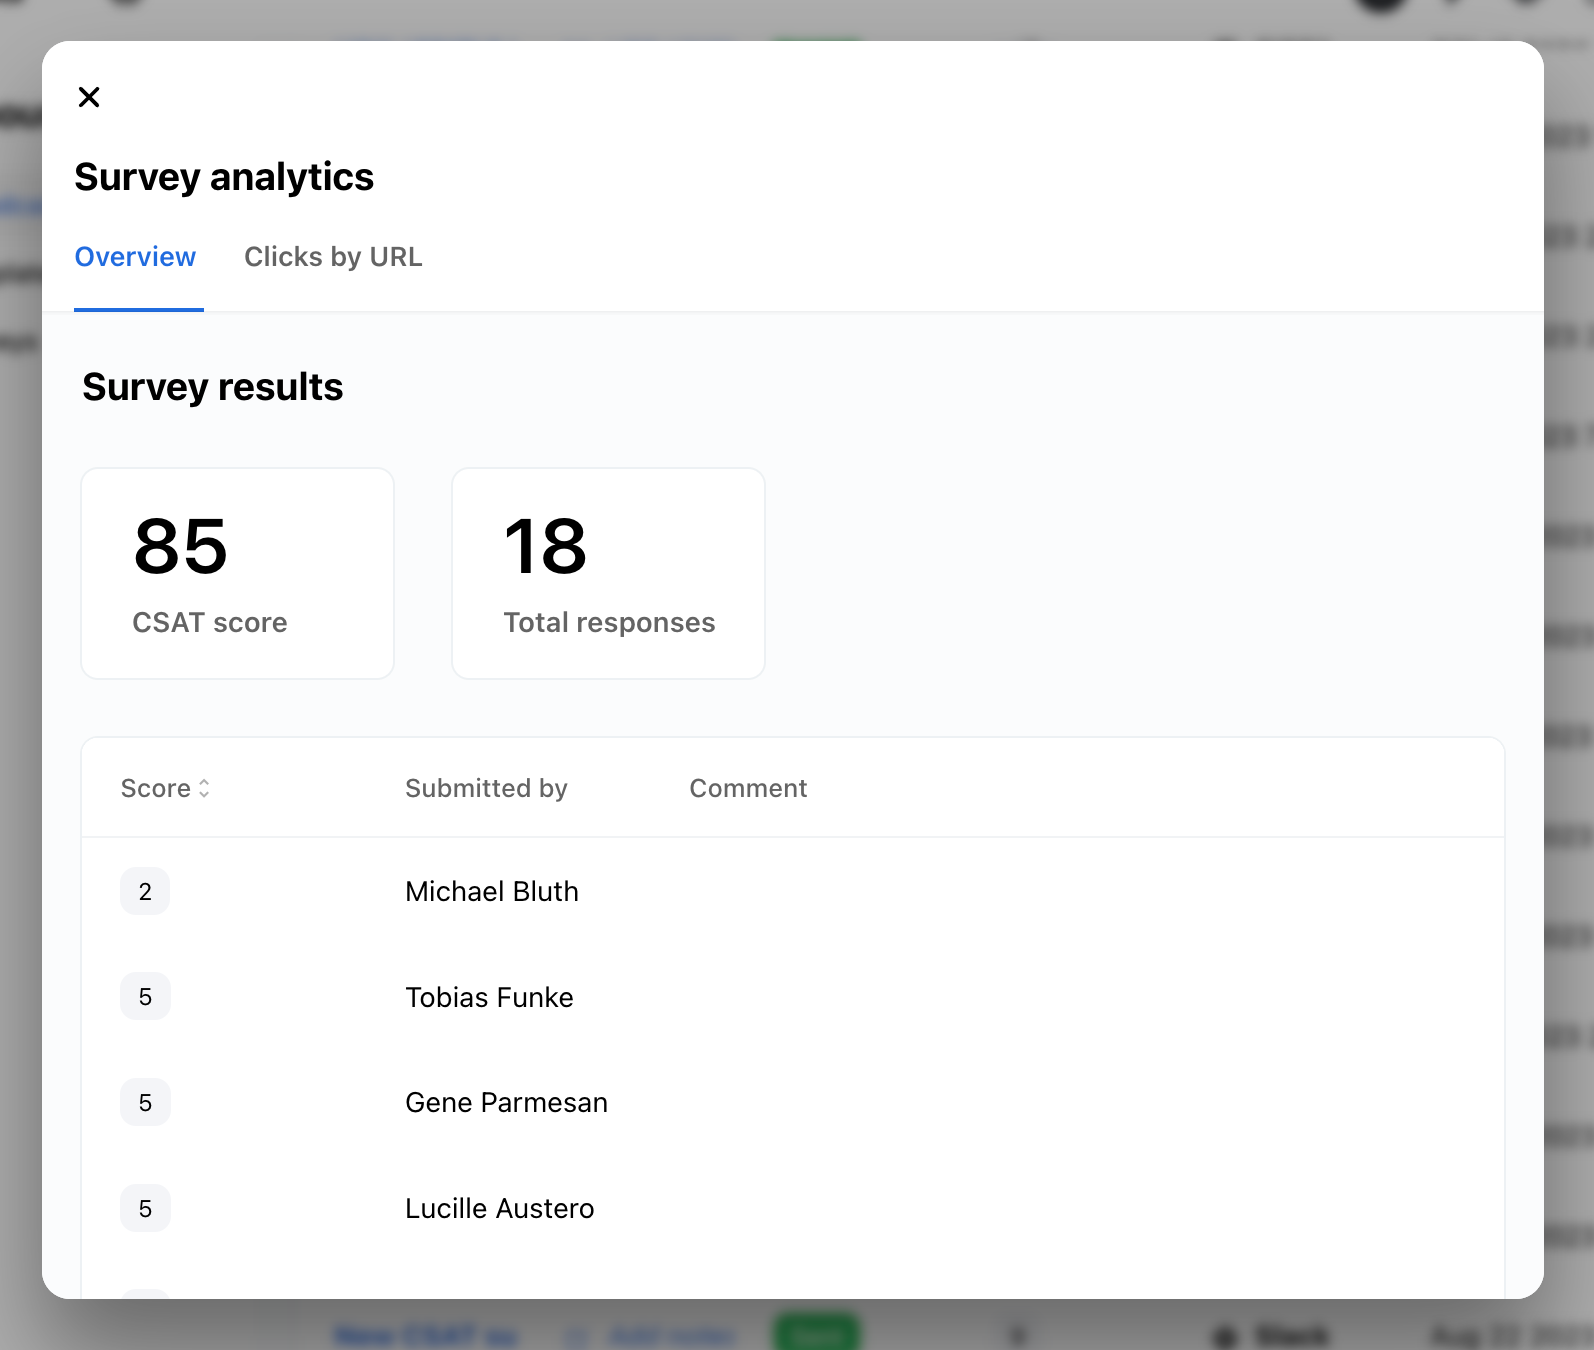1594x1350 pixels.
Task: Click the sort arrows beside Score
Action: (204, 789)
